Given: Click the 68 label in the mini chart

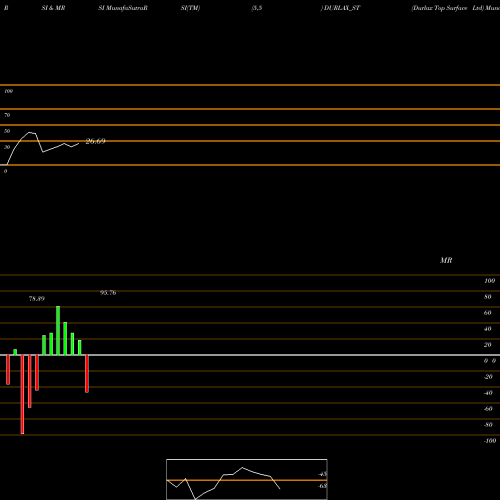Looking at the screenshot, I should [323, 486].
